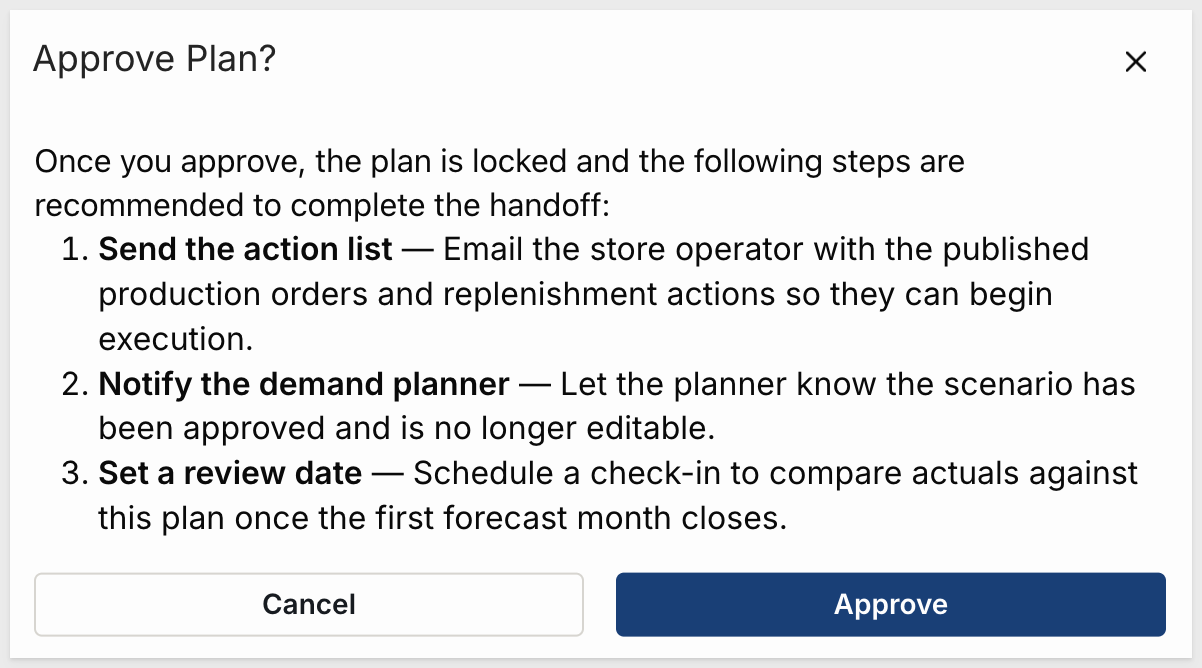Click 'recommended to complete the handoff:' line
This screenshot has width=1202, height=668.
pyautogui.click(x=323, y=204)
